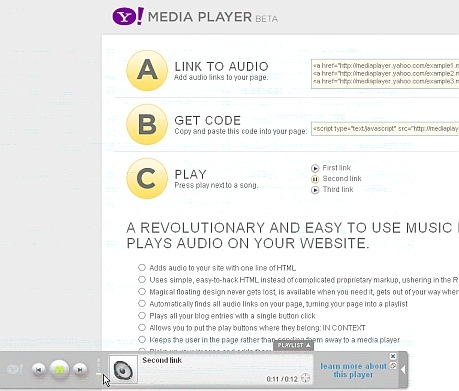The image size is (459, 391).
Task: Pause the Second link track
Action: tap(315, 179)
